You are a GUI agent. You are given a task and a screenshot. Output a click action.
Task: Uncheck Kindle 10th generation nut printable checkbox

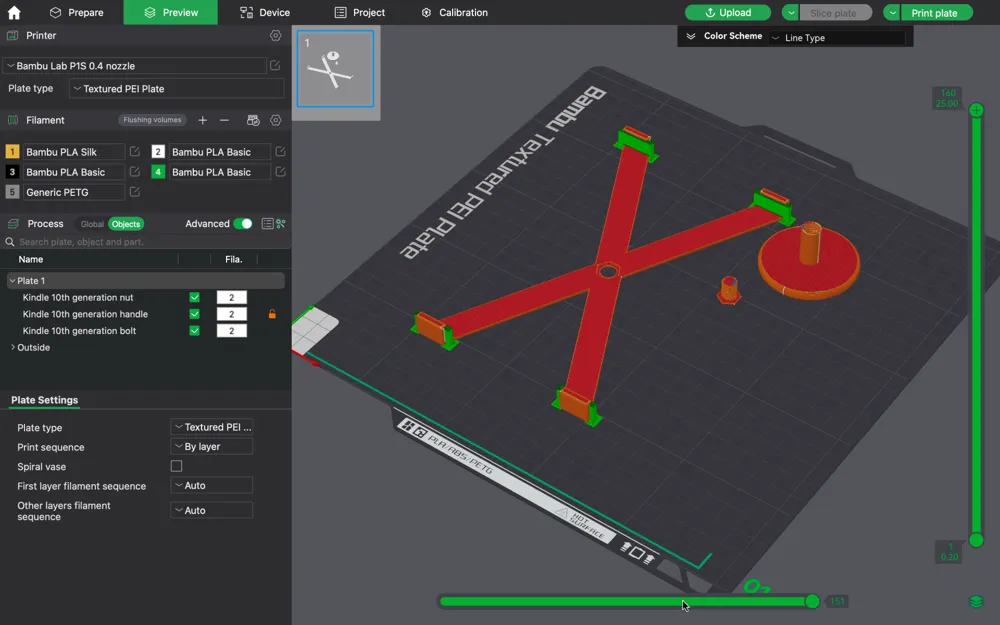[x=195, y=297]
